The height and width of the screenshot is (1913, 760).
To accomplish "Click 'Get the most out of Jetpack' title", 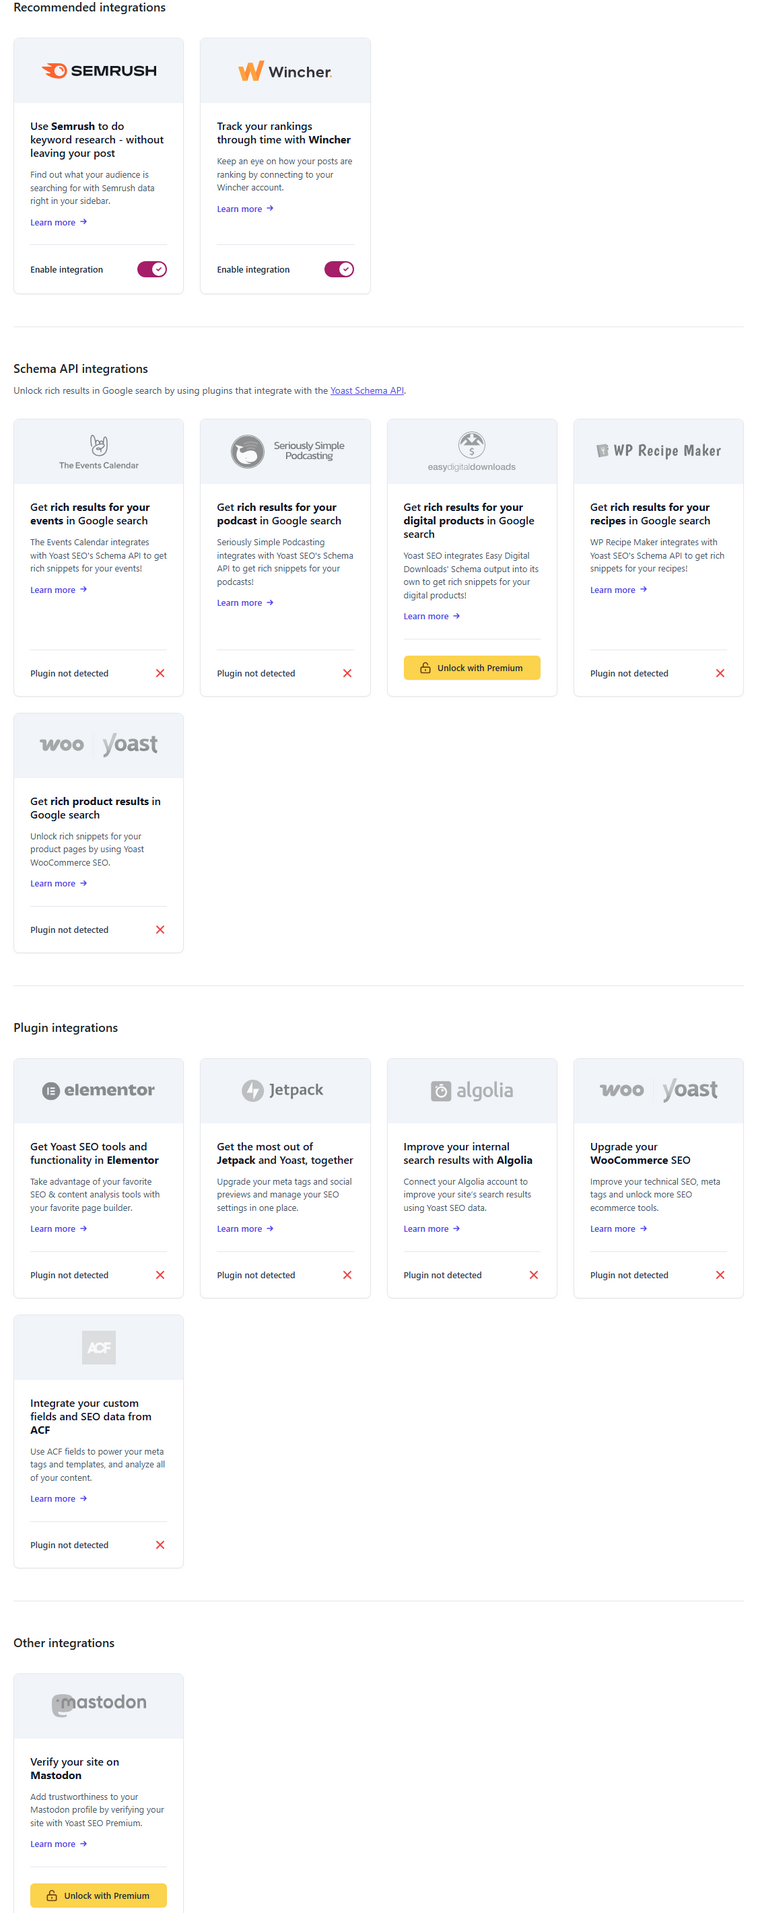I will point(285,1154).
